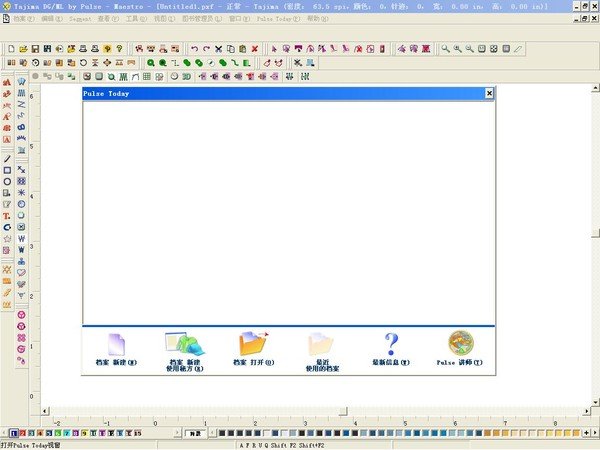The height and width of the screenshot is (450, 600).
Task: Click the Save As disk icon
Action: 47,49
